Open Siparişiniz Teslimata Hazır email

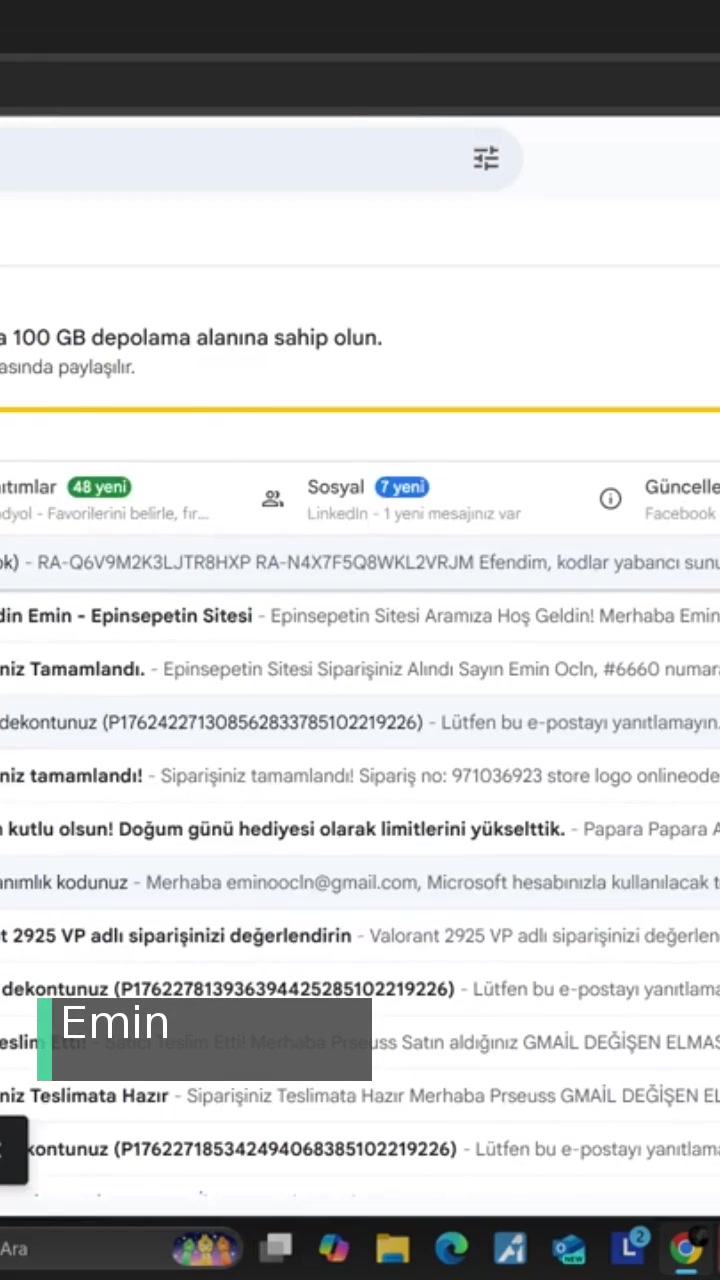(x=360, y=1095)
